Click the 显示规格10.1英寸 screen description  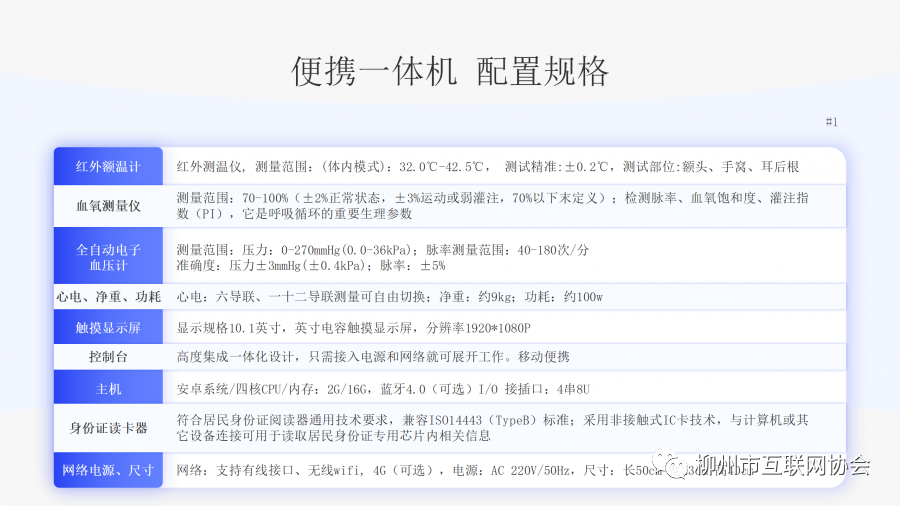[x=354, y=328]
